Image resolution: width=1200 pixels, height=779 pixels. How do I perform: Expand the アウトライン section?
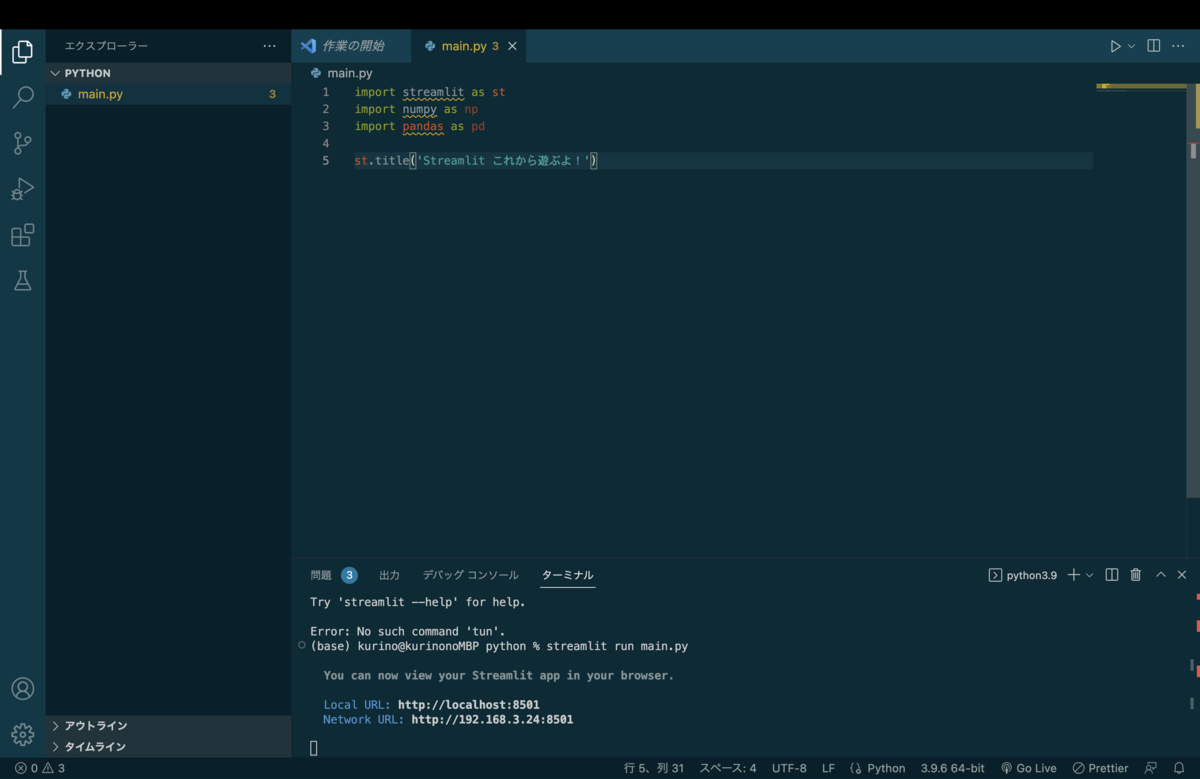[x=168, y=726]
